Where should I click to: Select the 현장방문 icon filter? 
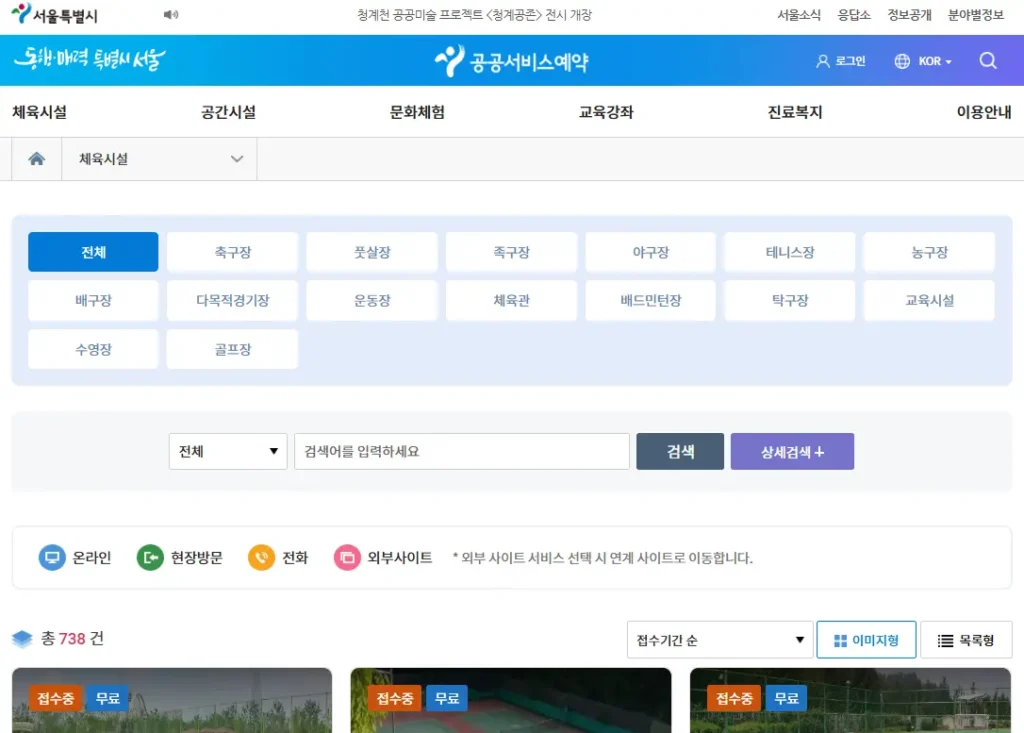pos(150,558)
